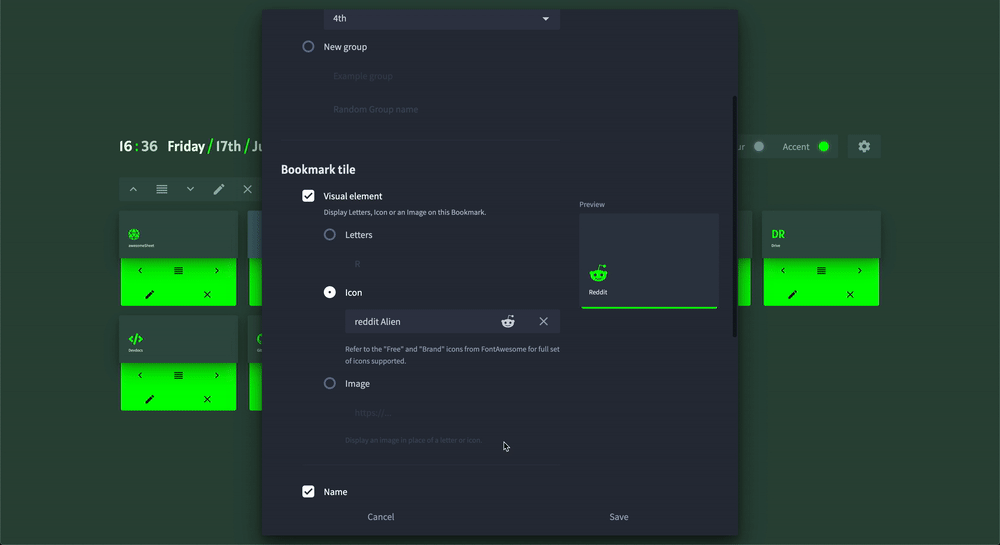Open the Devdocs bookmark tile
The height and width of the screenshot is (545, 1000).
coord(179,339)
